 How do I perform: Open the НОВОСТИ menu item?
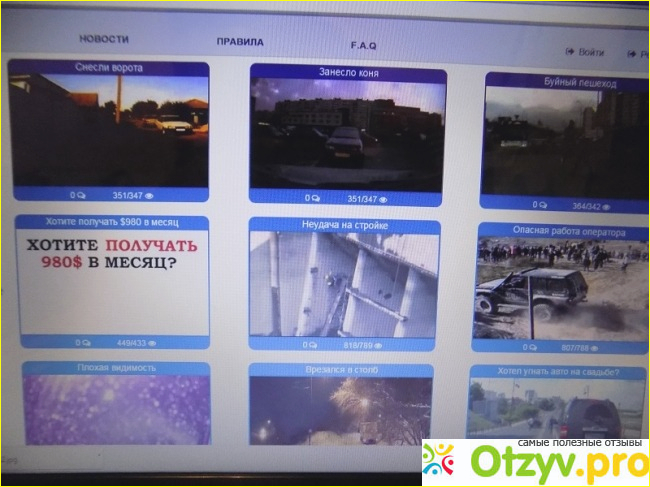pyautogui.click(x=104, y=39)
